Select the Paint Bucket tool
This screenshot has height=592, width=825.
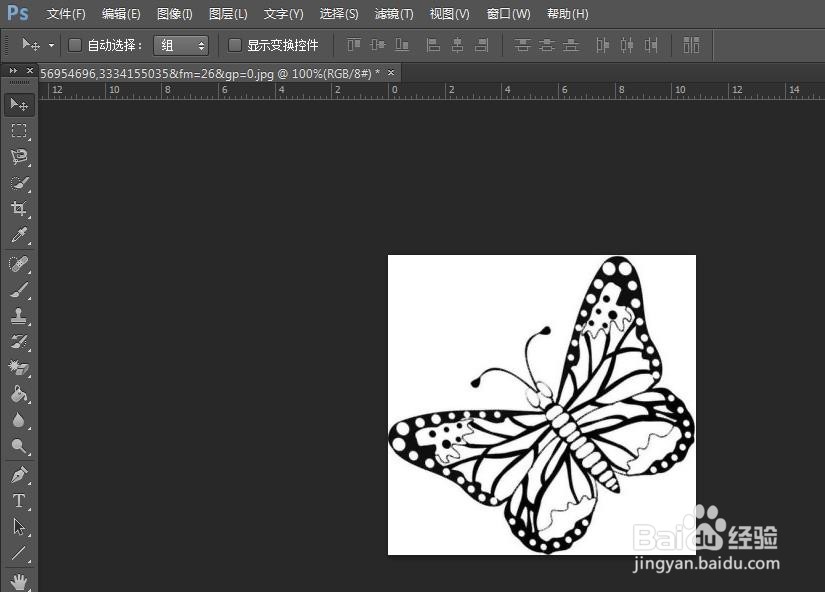click(19, 394)
